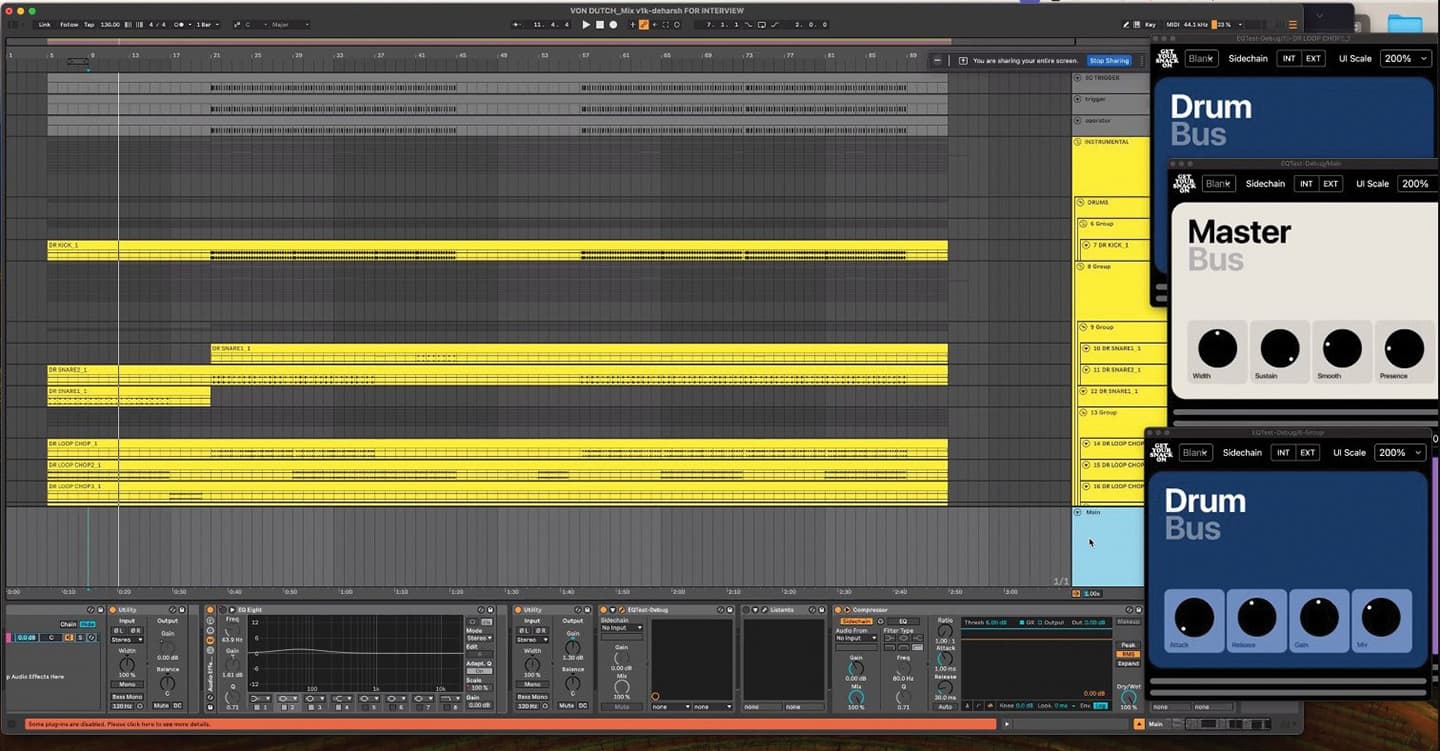
Task: Toggle the Compressor Sidechain button
Action: [x=856, y=621]
